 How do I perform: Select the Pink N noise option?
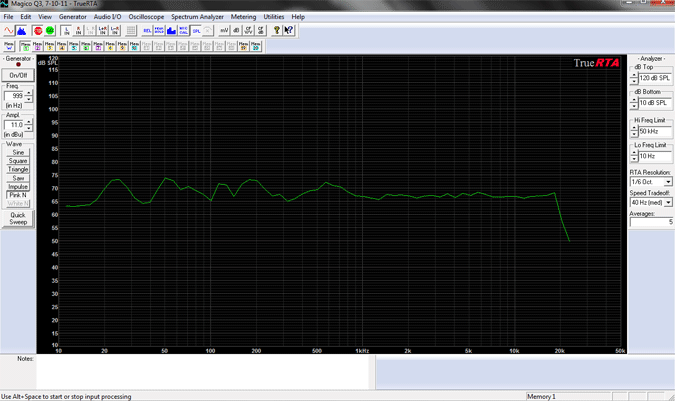(x=18, y=195)
